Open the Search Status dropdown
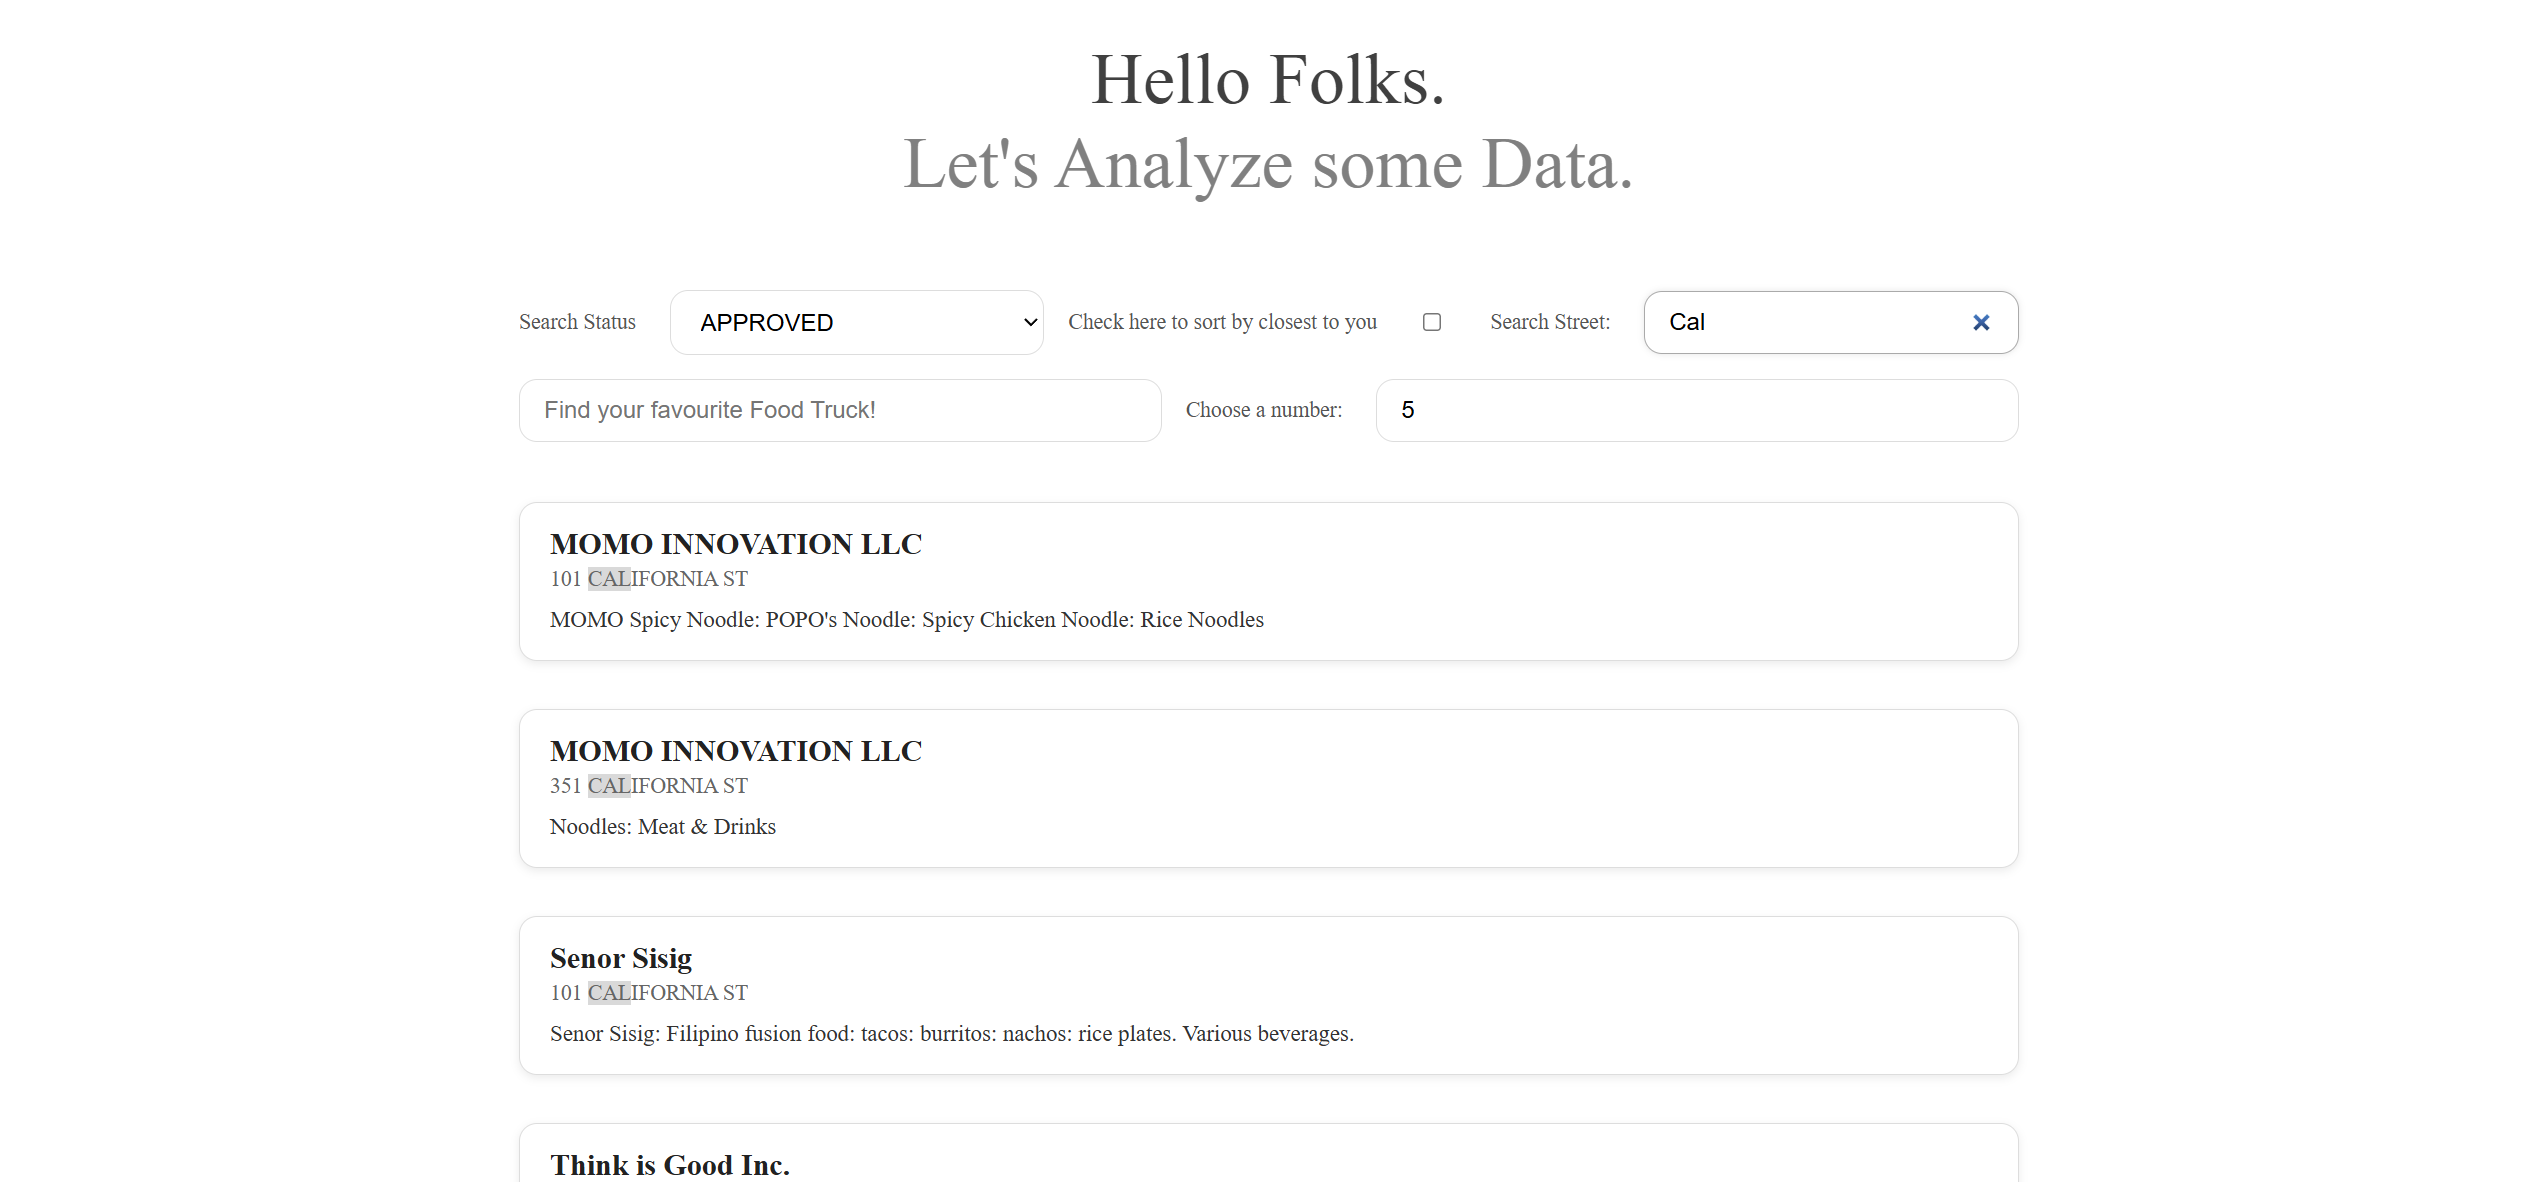The image size is (2537, 1182). click(856, 321)
